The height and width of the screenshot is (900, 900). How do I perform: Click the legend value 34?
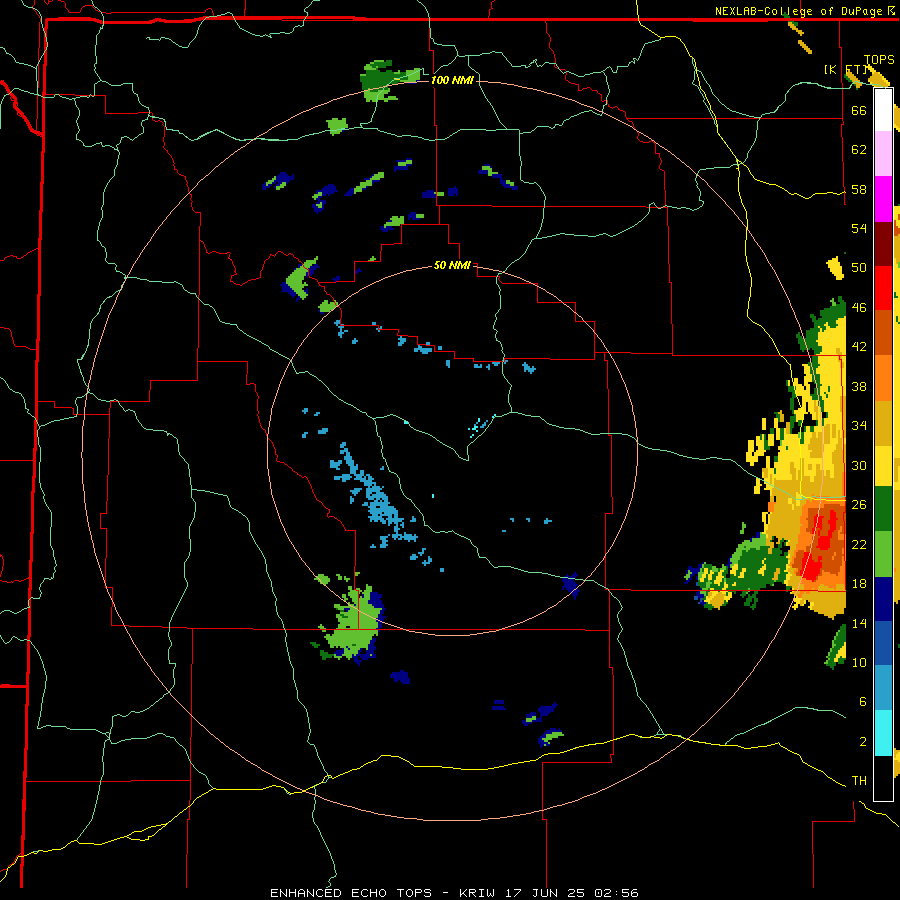(x=859, y=425)
